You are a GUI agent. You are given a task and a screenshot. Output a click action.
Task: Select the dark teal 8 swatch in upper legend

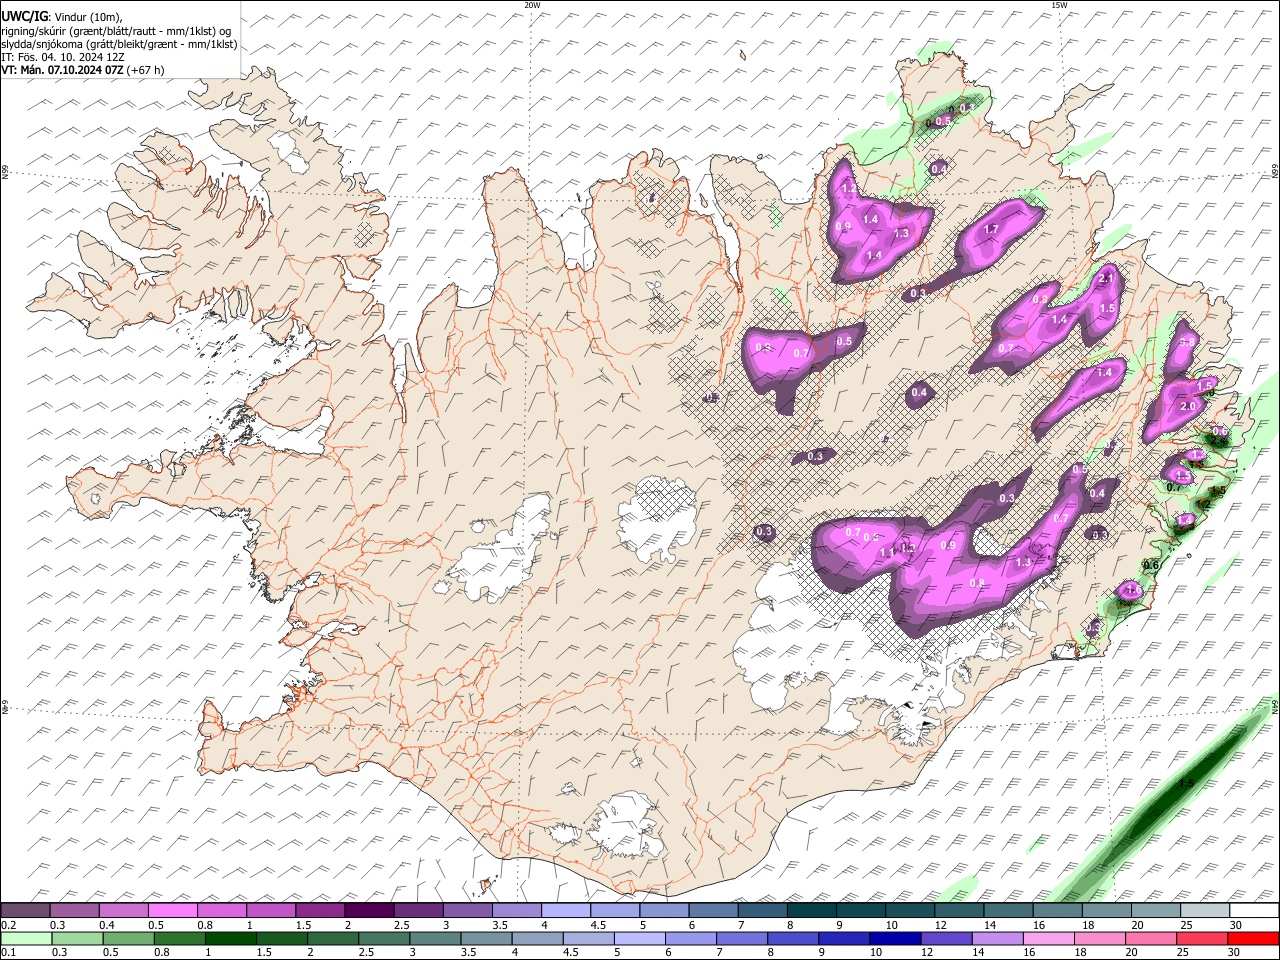812,911
